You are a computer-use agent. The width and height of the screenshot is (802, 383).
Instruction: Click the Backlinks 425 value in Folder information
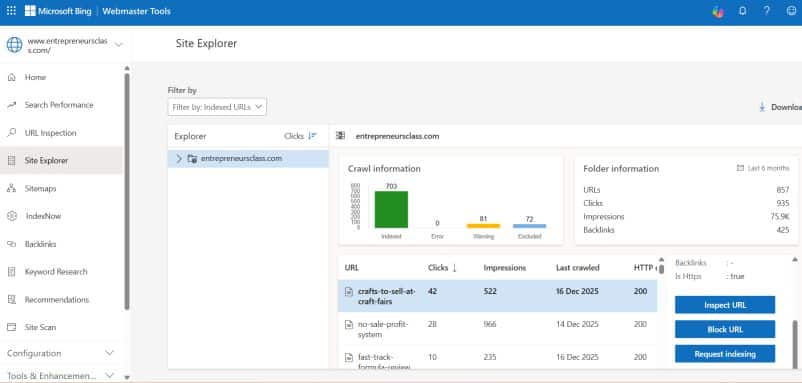[x=783, y=230]
